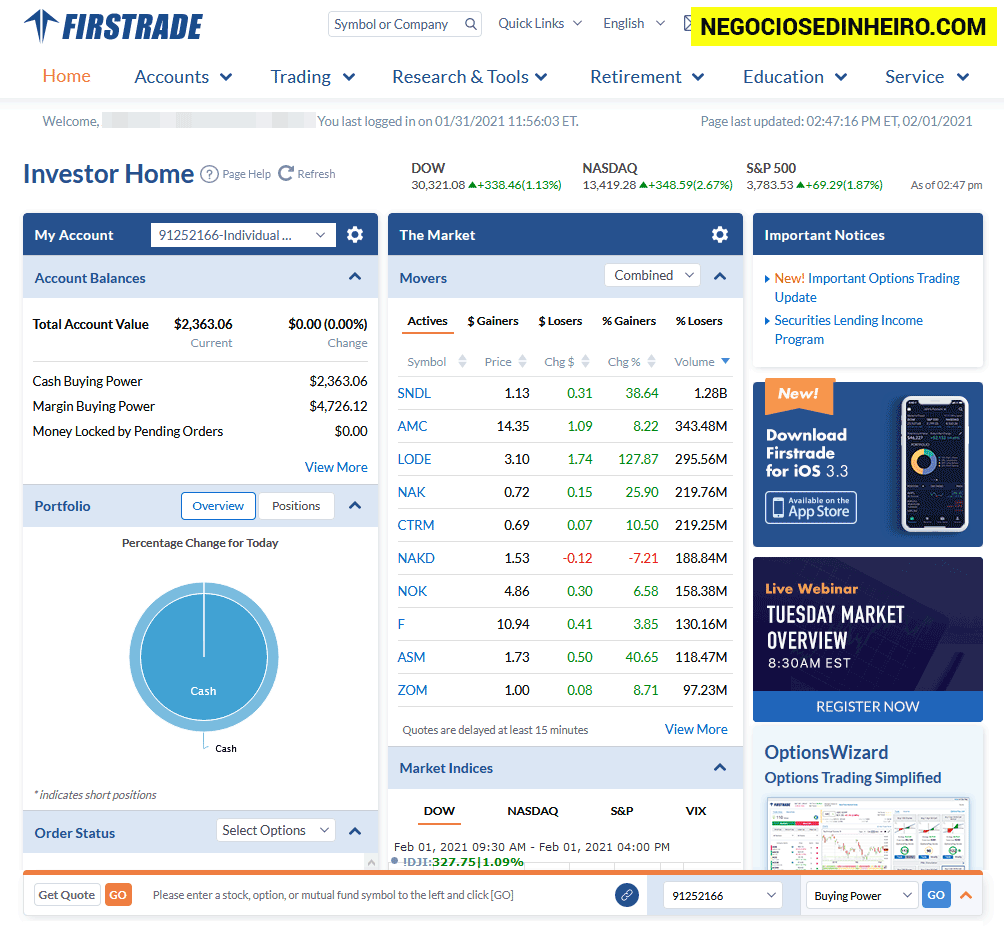1004x928 pixels.
Task: Click the App Store download badge
Action: 811,507
